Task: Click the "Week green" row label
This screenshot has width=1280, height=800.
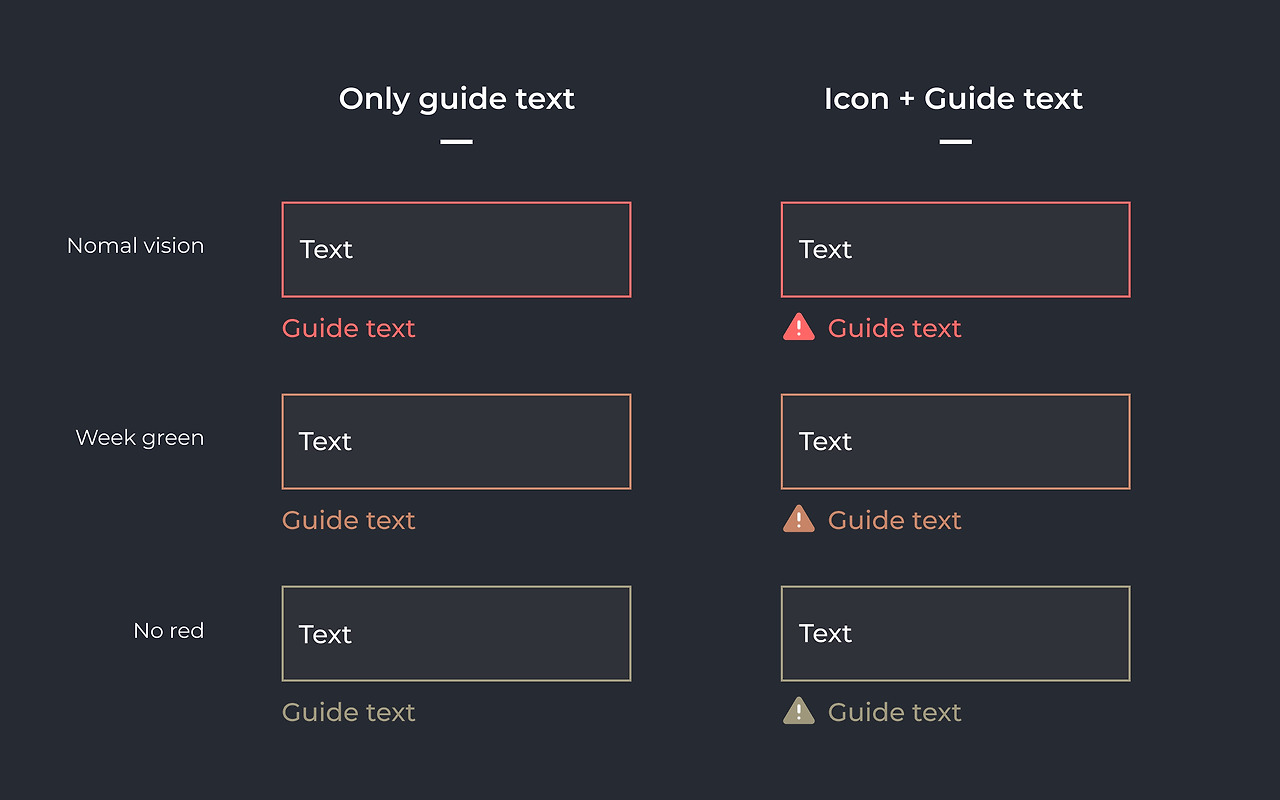Action: [139, 438]
